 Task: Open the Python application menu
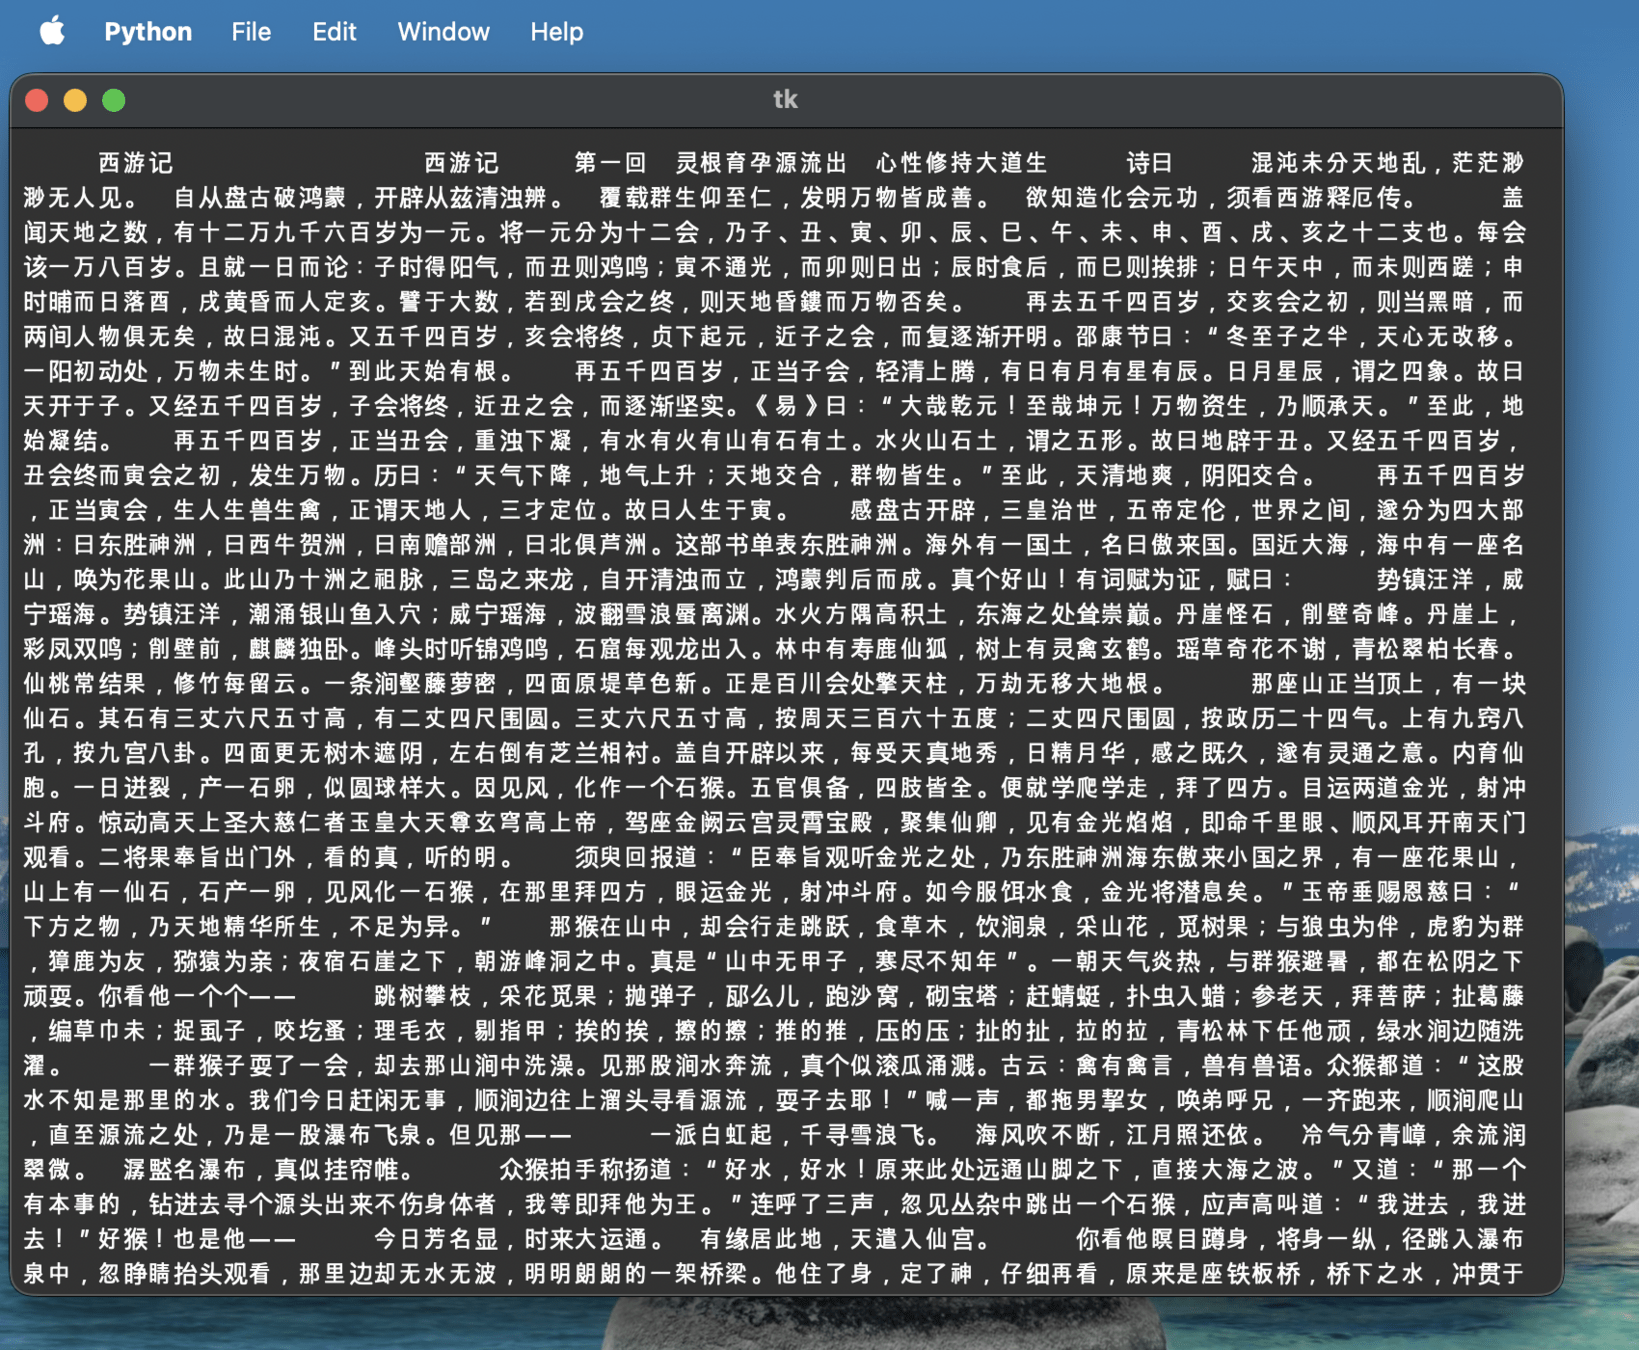tap(148, 32)
